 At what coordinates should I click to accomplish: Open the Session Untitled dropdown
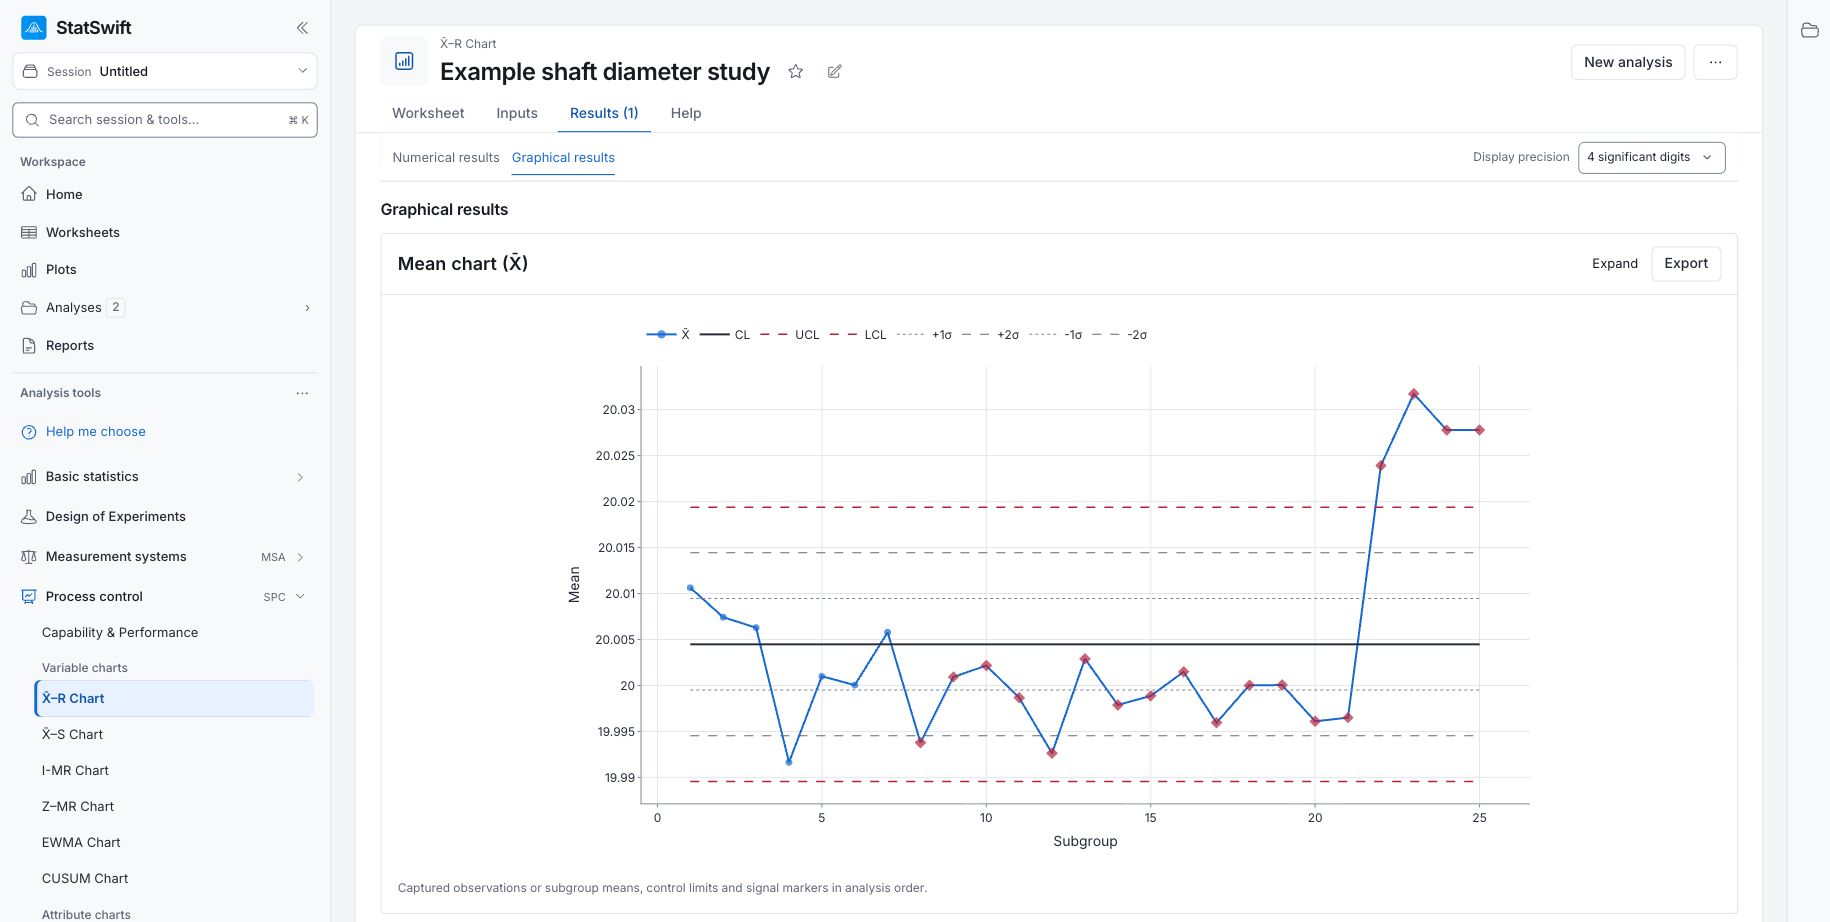click(165, 71)
